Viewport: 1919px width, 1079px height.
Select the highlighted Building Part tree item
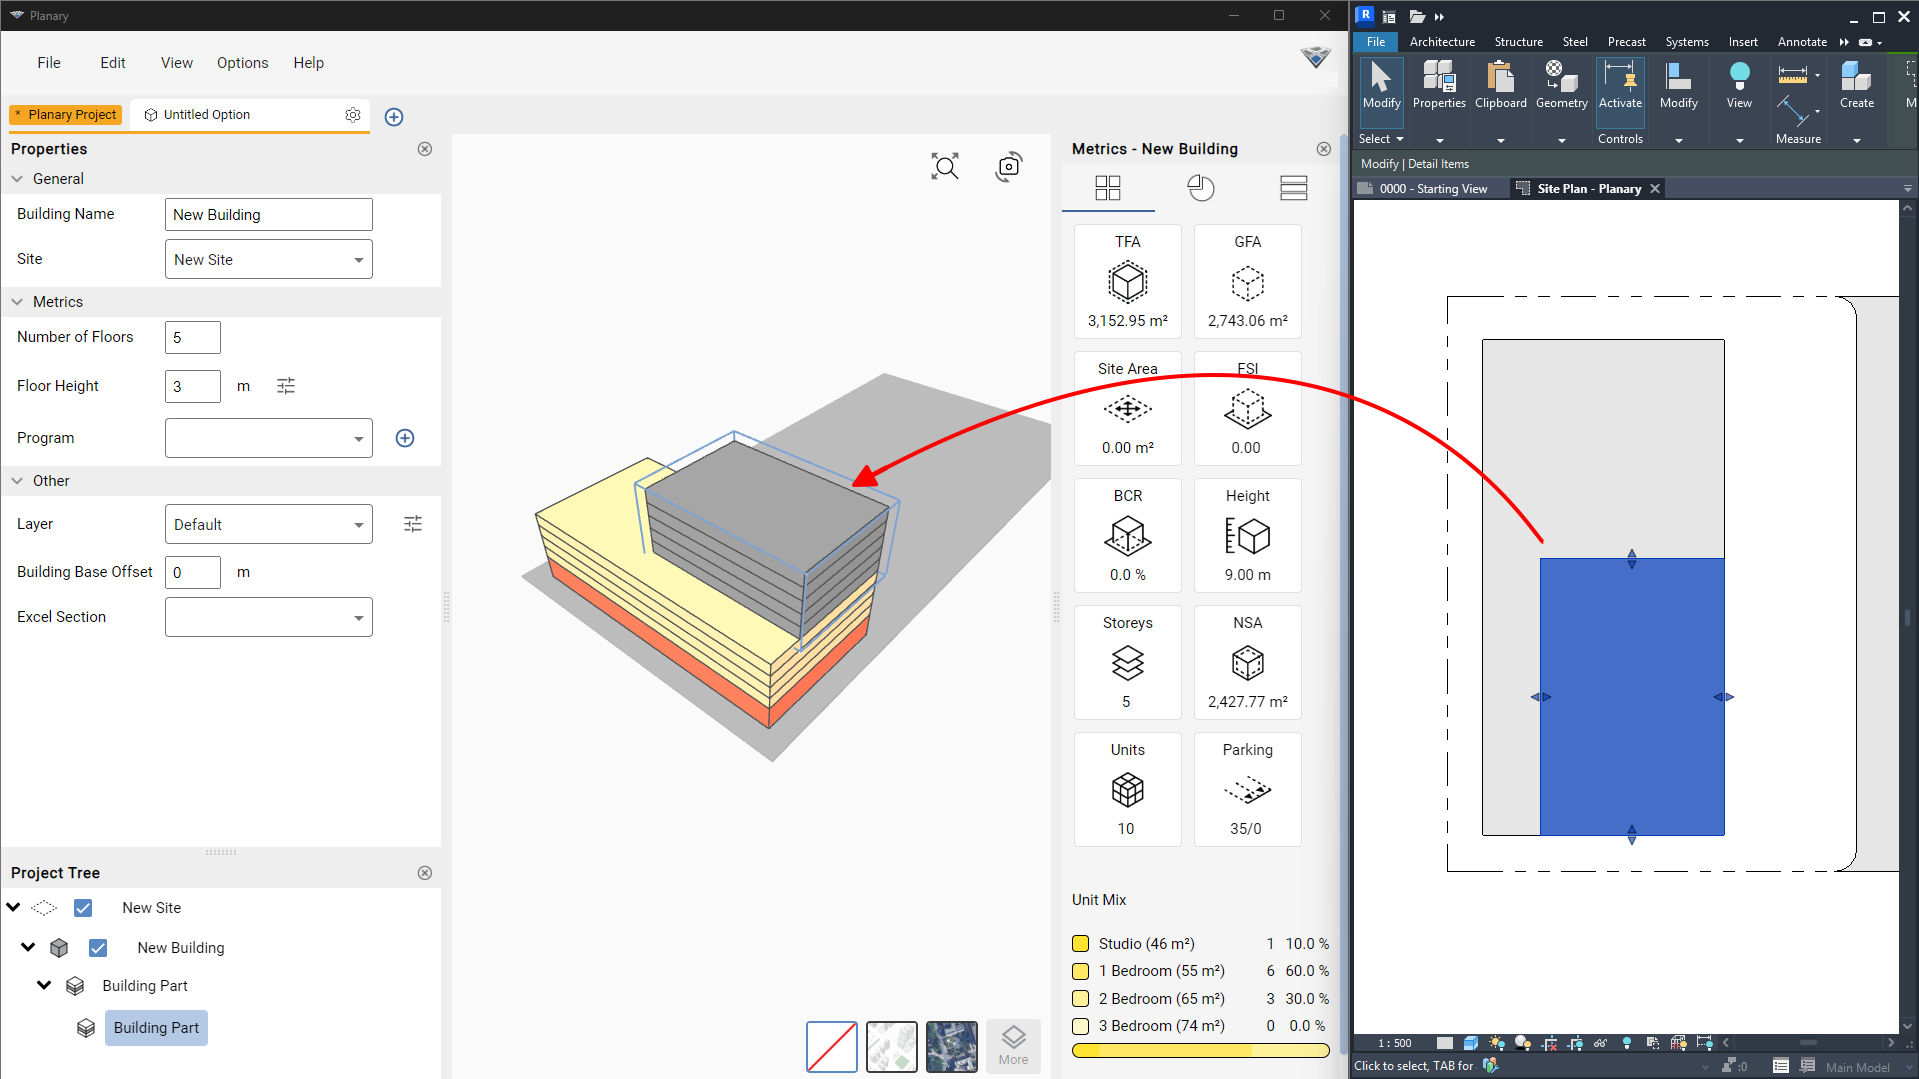click(x=156, y=1028)
